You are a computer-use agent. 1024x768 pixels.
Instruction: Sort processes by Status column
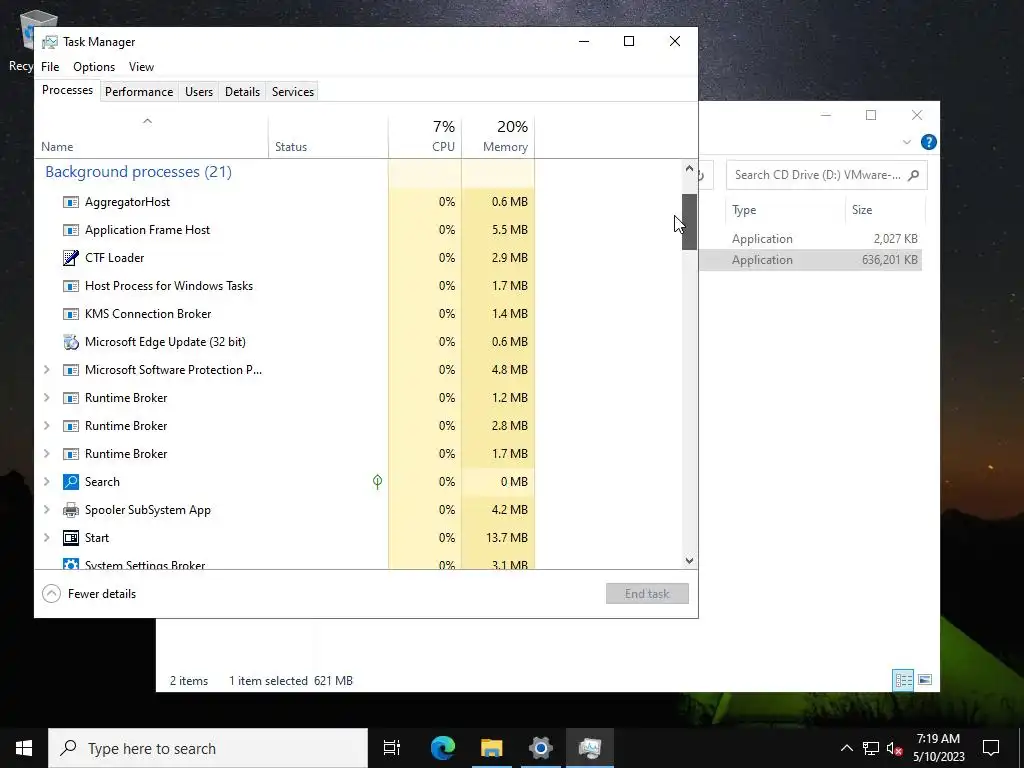(328, 137)
